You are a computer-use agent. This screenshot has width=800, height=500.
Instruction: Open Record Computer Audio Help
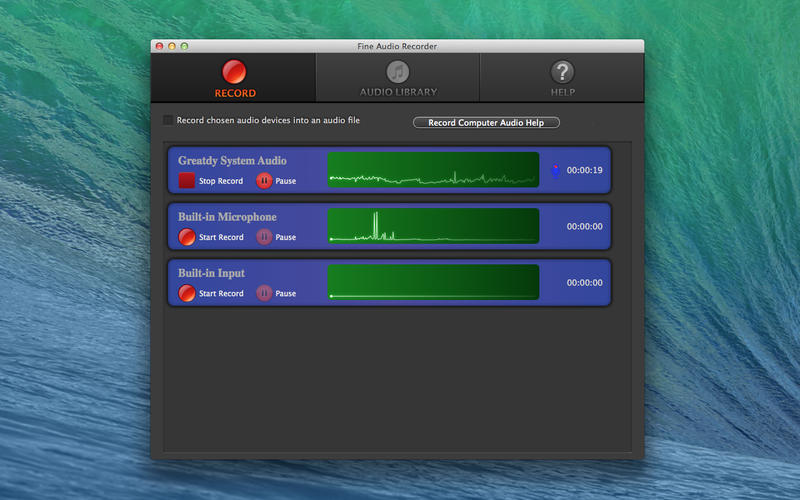(486, 122)
